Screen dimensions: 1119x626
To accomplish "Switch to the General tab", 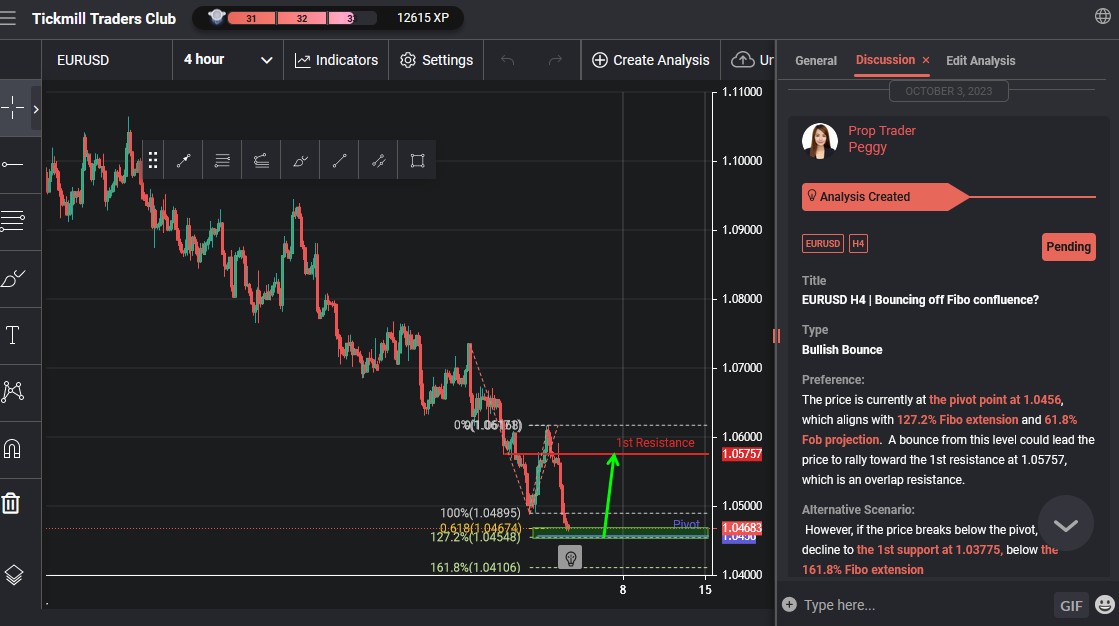I will click(x=816, y=61).
